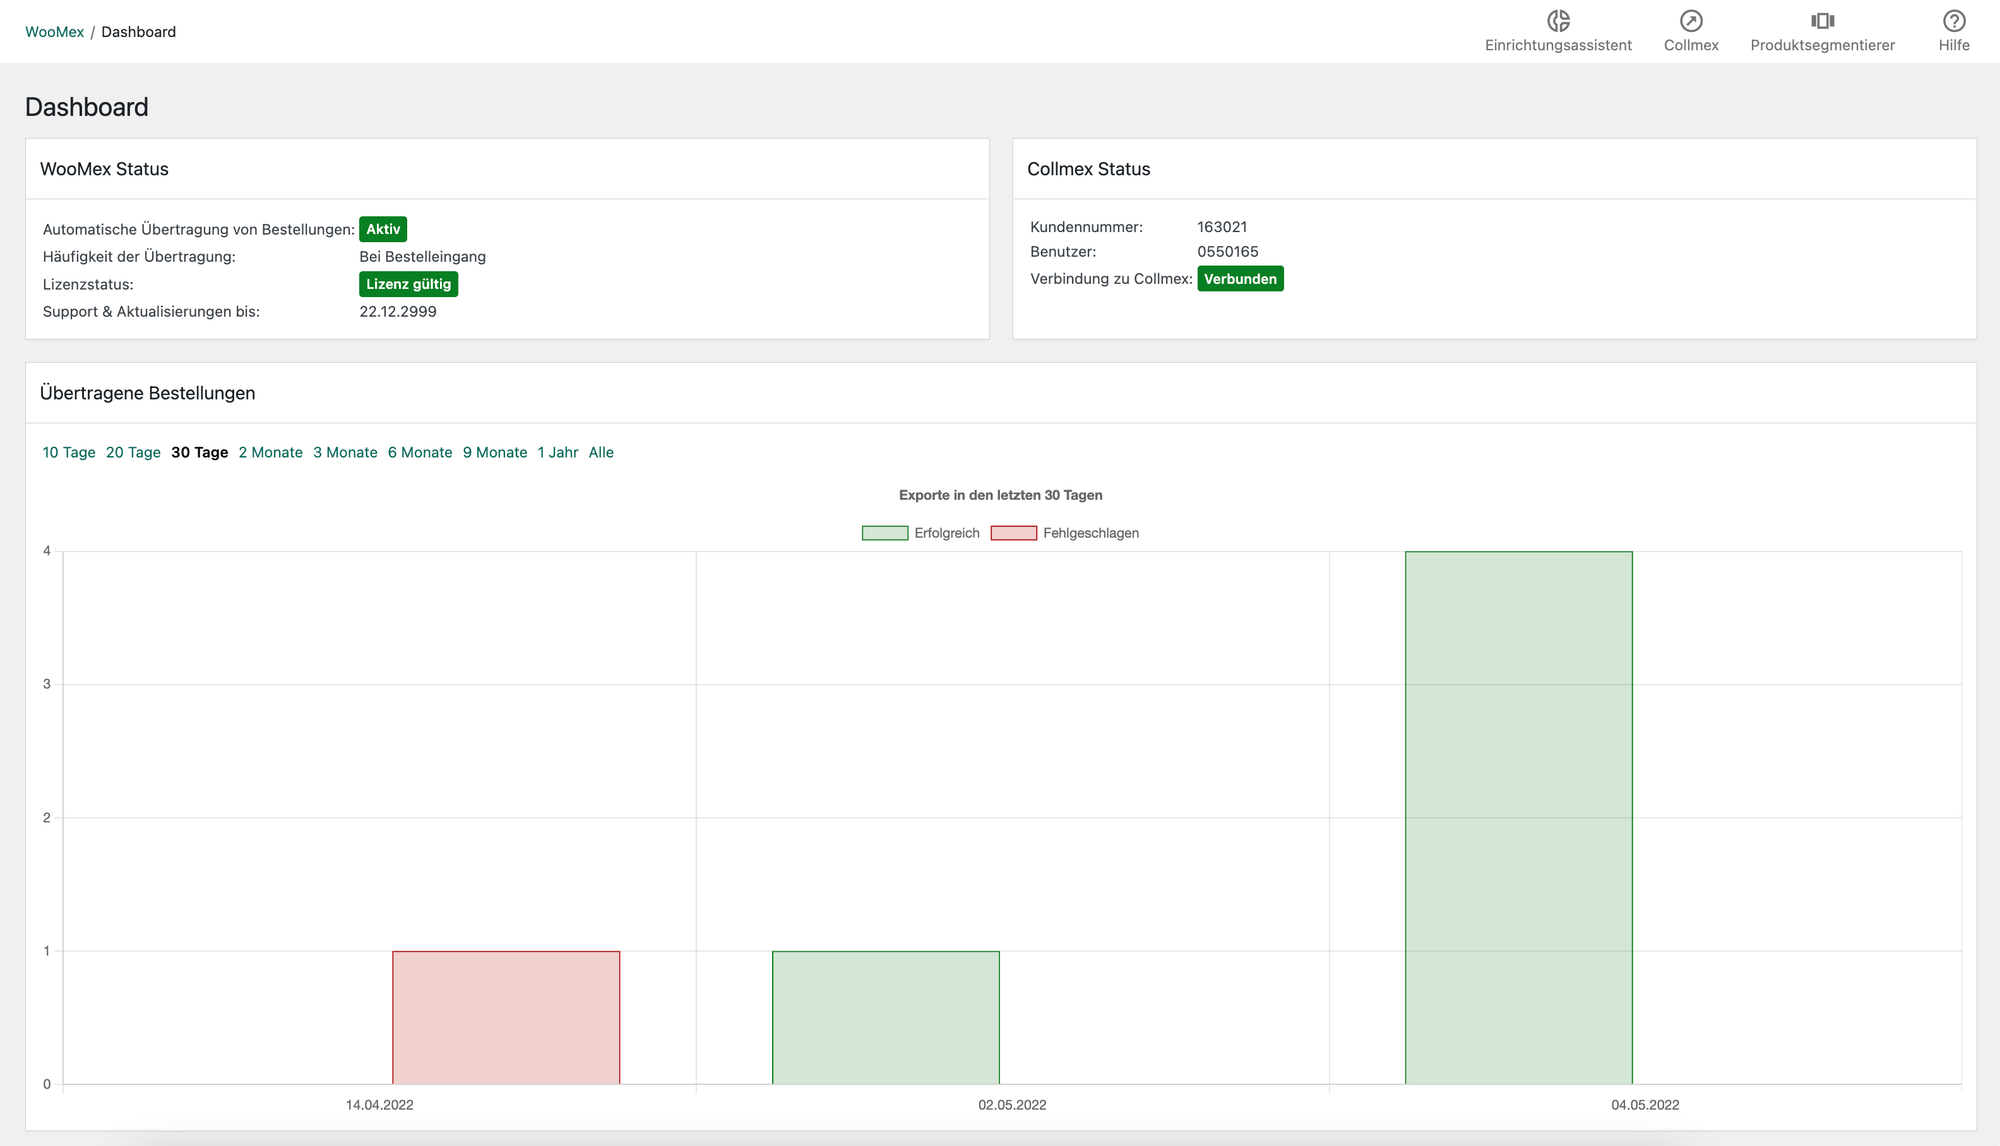
Task: Open the Produktsegmentierer icon
Action: click(x=1822, y=21)
